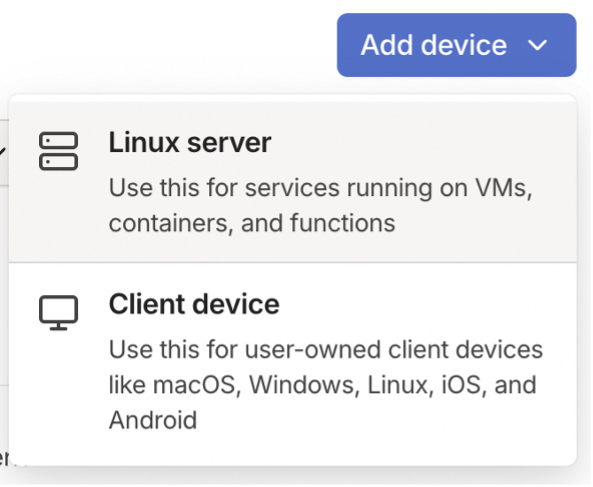Collapse the Add device dropdown chevron

tap(537, 45)
